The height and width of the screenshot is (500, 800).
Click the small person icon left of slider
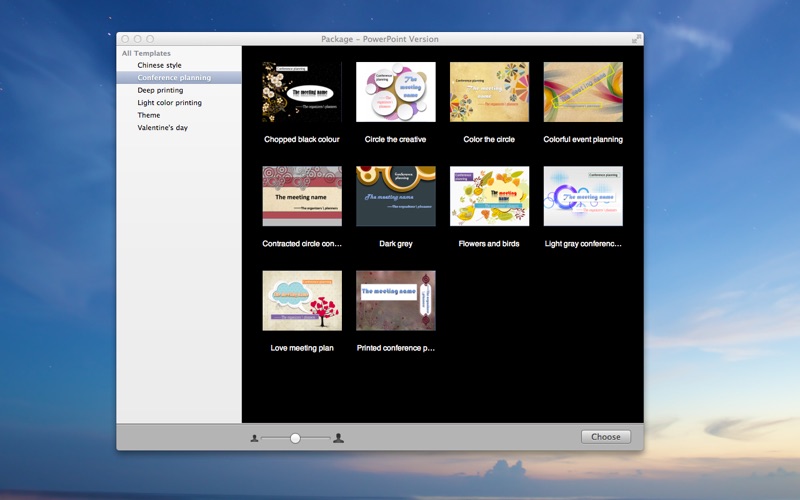pos(254,438)
